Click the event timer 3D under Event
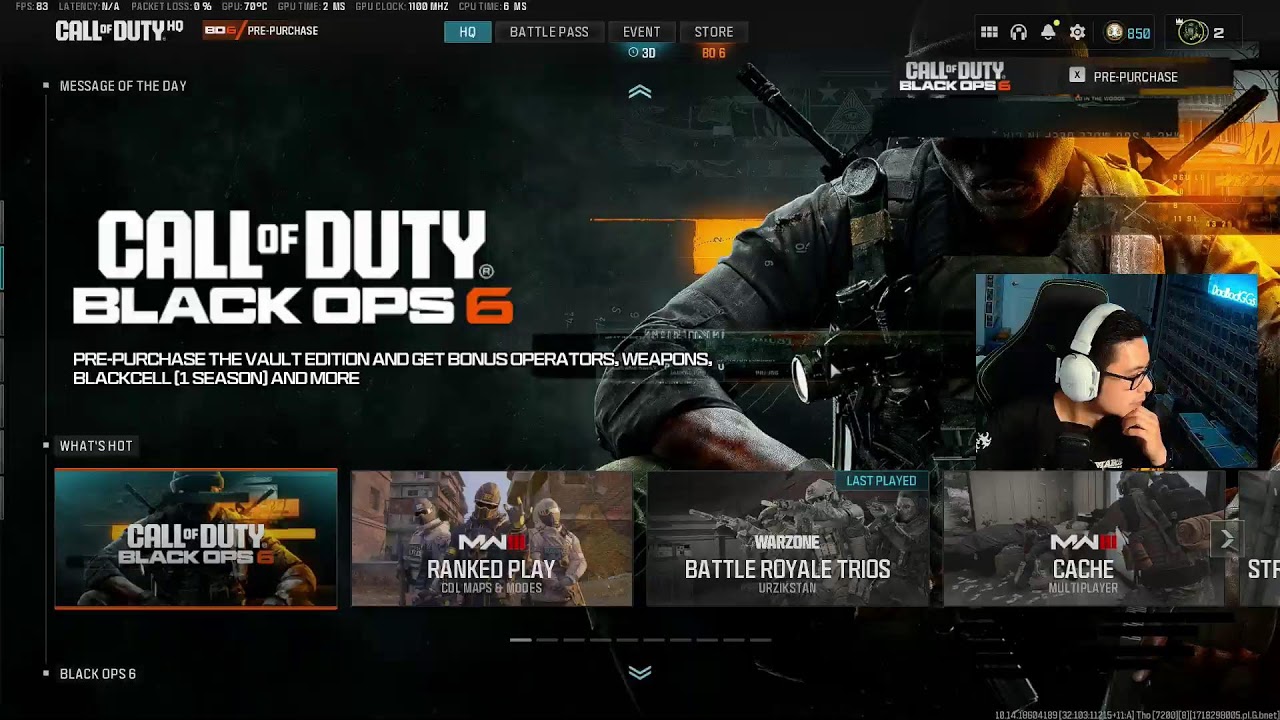The width and height of the screenshot is (1280, 720). (642, 53)
